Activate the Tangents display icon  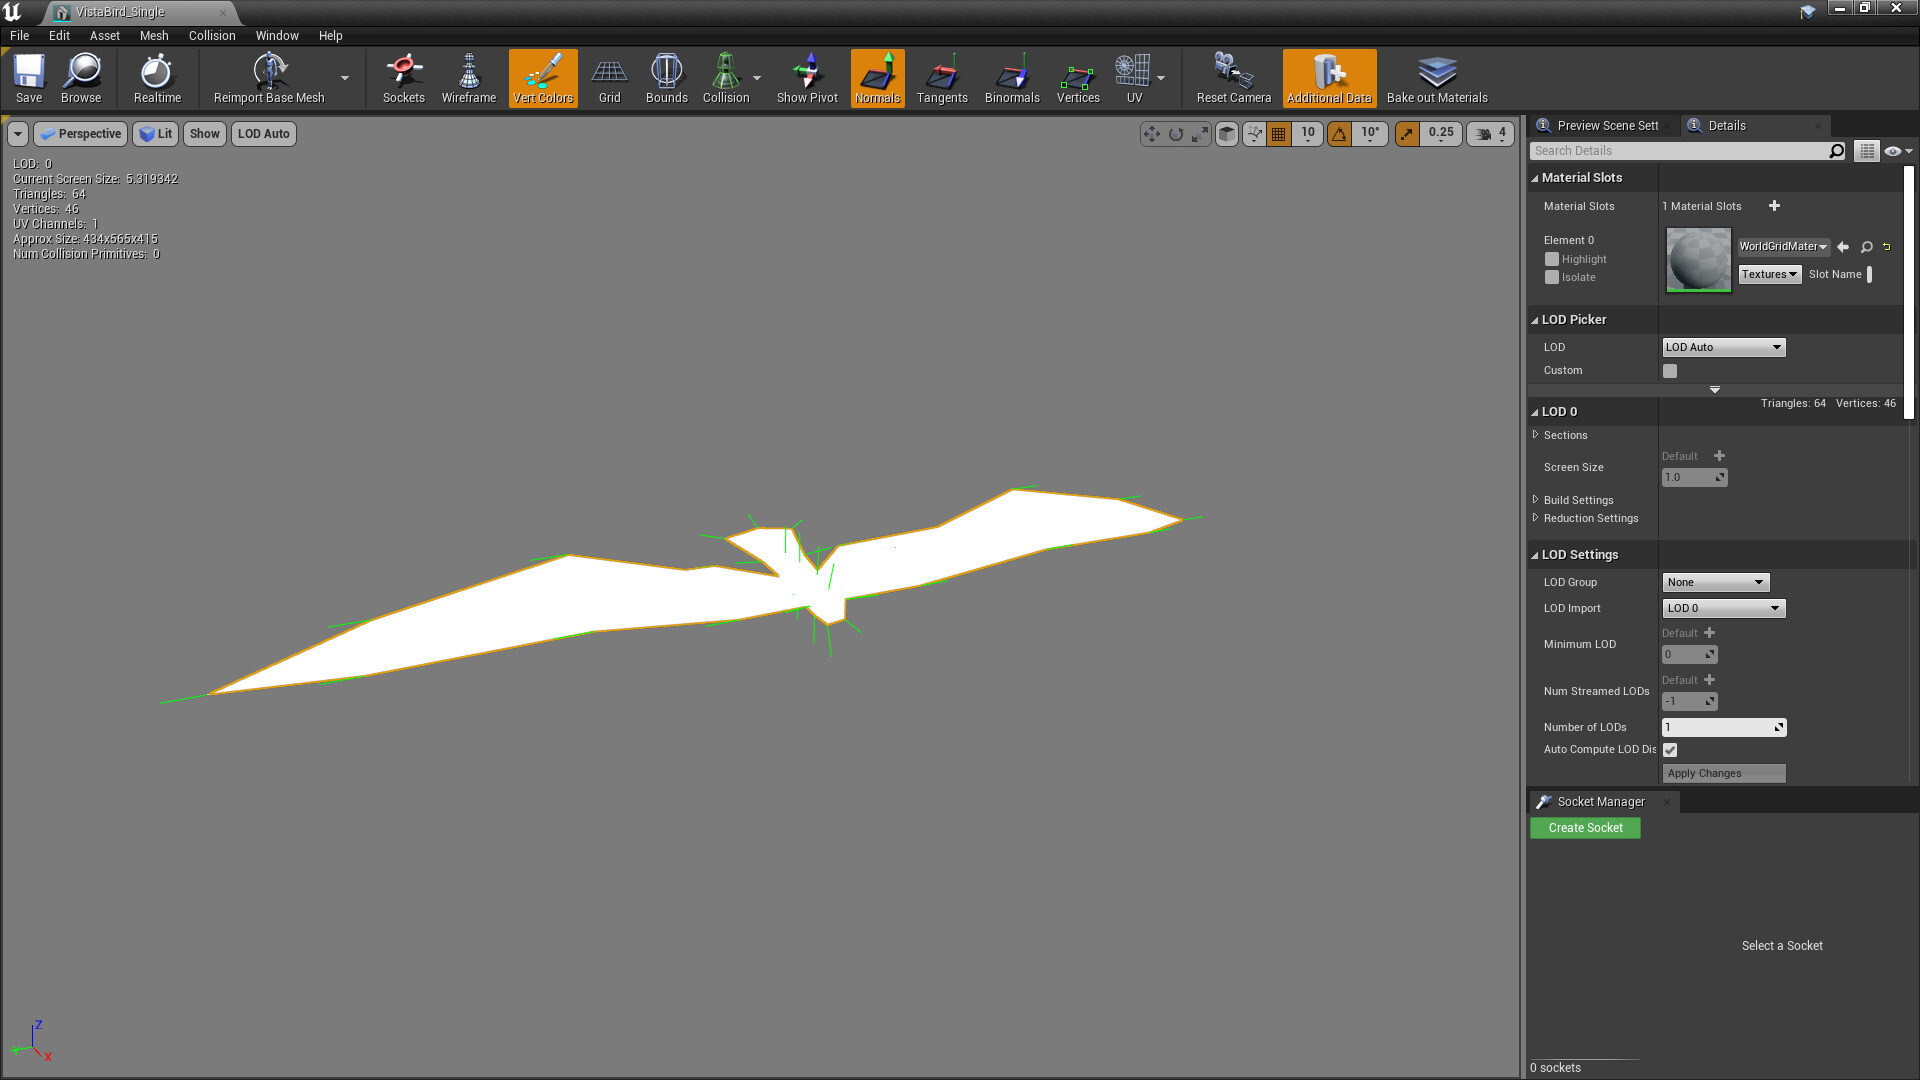(942, 78)
